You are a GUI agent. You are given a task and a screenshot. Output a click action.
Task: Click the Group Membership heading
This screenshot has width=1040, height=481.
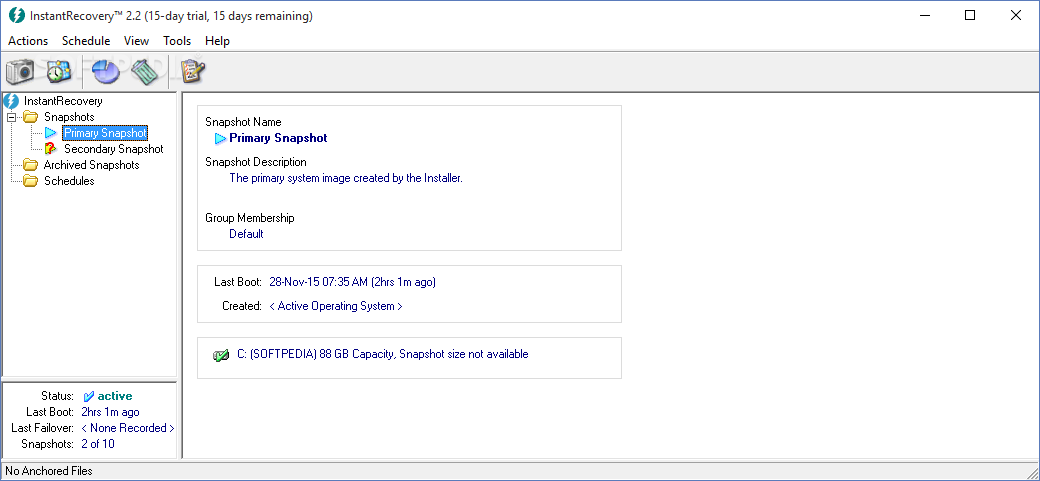pos(250,218)
